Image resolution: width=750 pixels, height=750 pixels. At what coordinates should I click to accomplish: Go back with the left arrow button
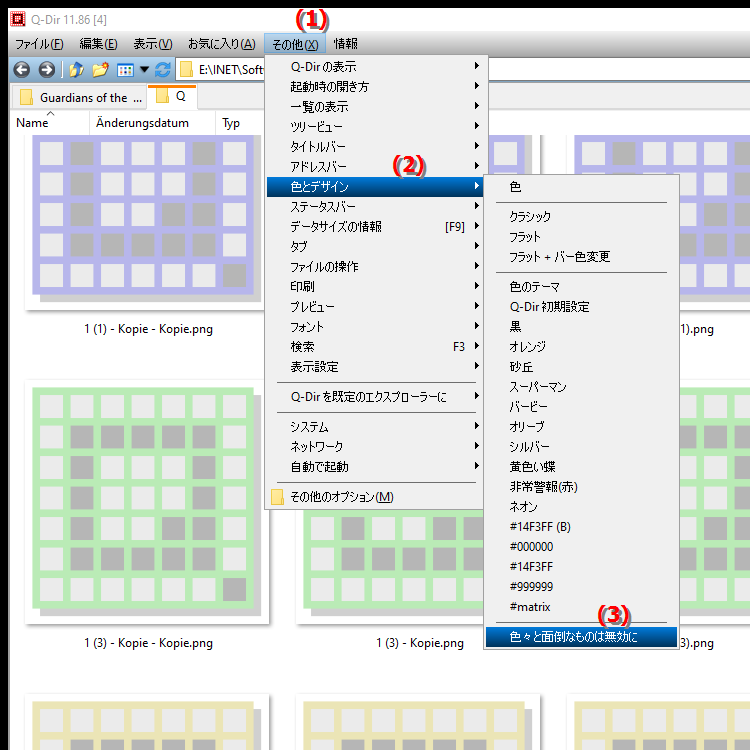(22, 70)
